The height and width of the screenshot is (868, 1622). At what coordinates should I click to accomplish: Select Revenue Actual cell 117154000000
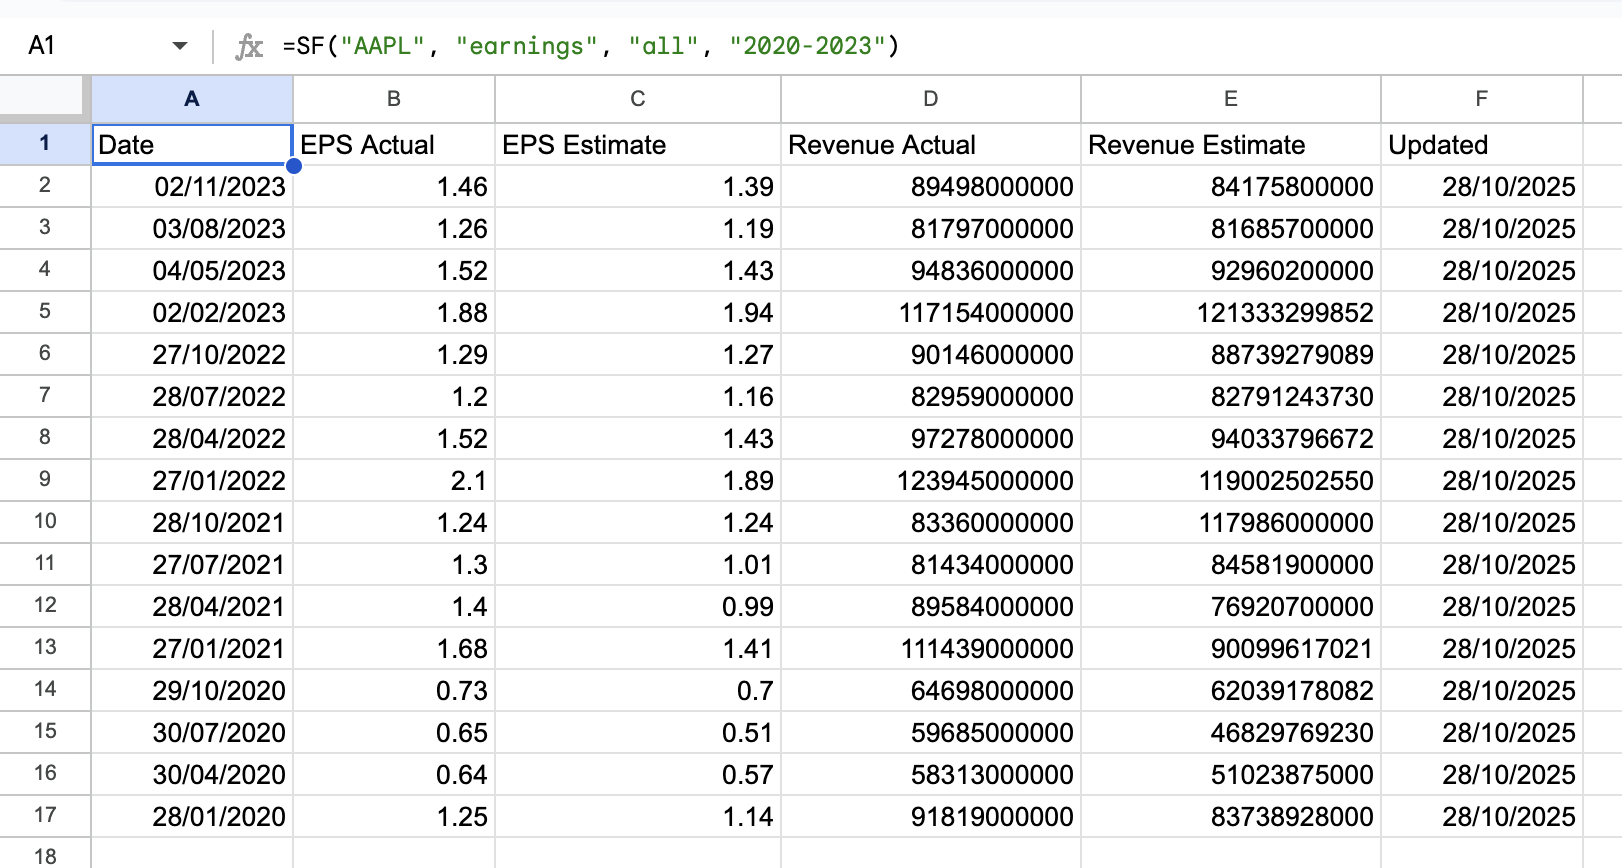click(x=931, y=312)
